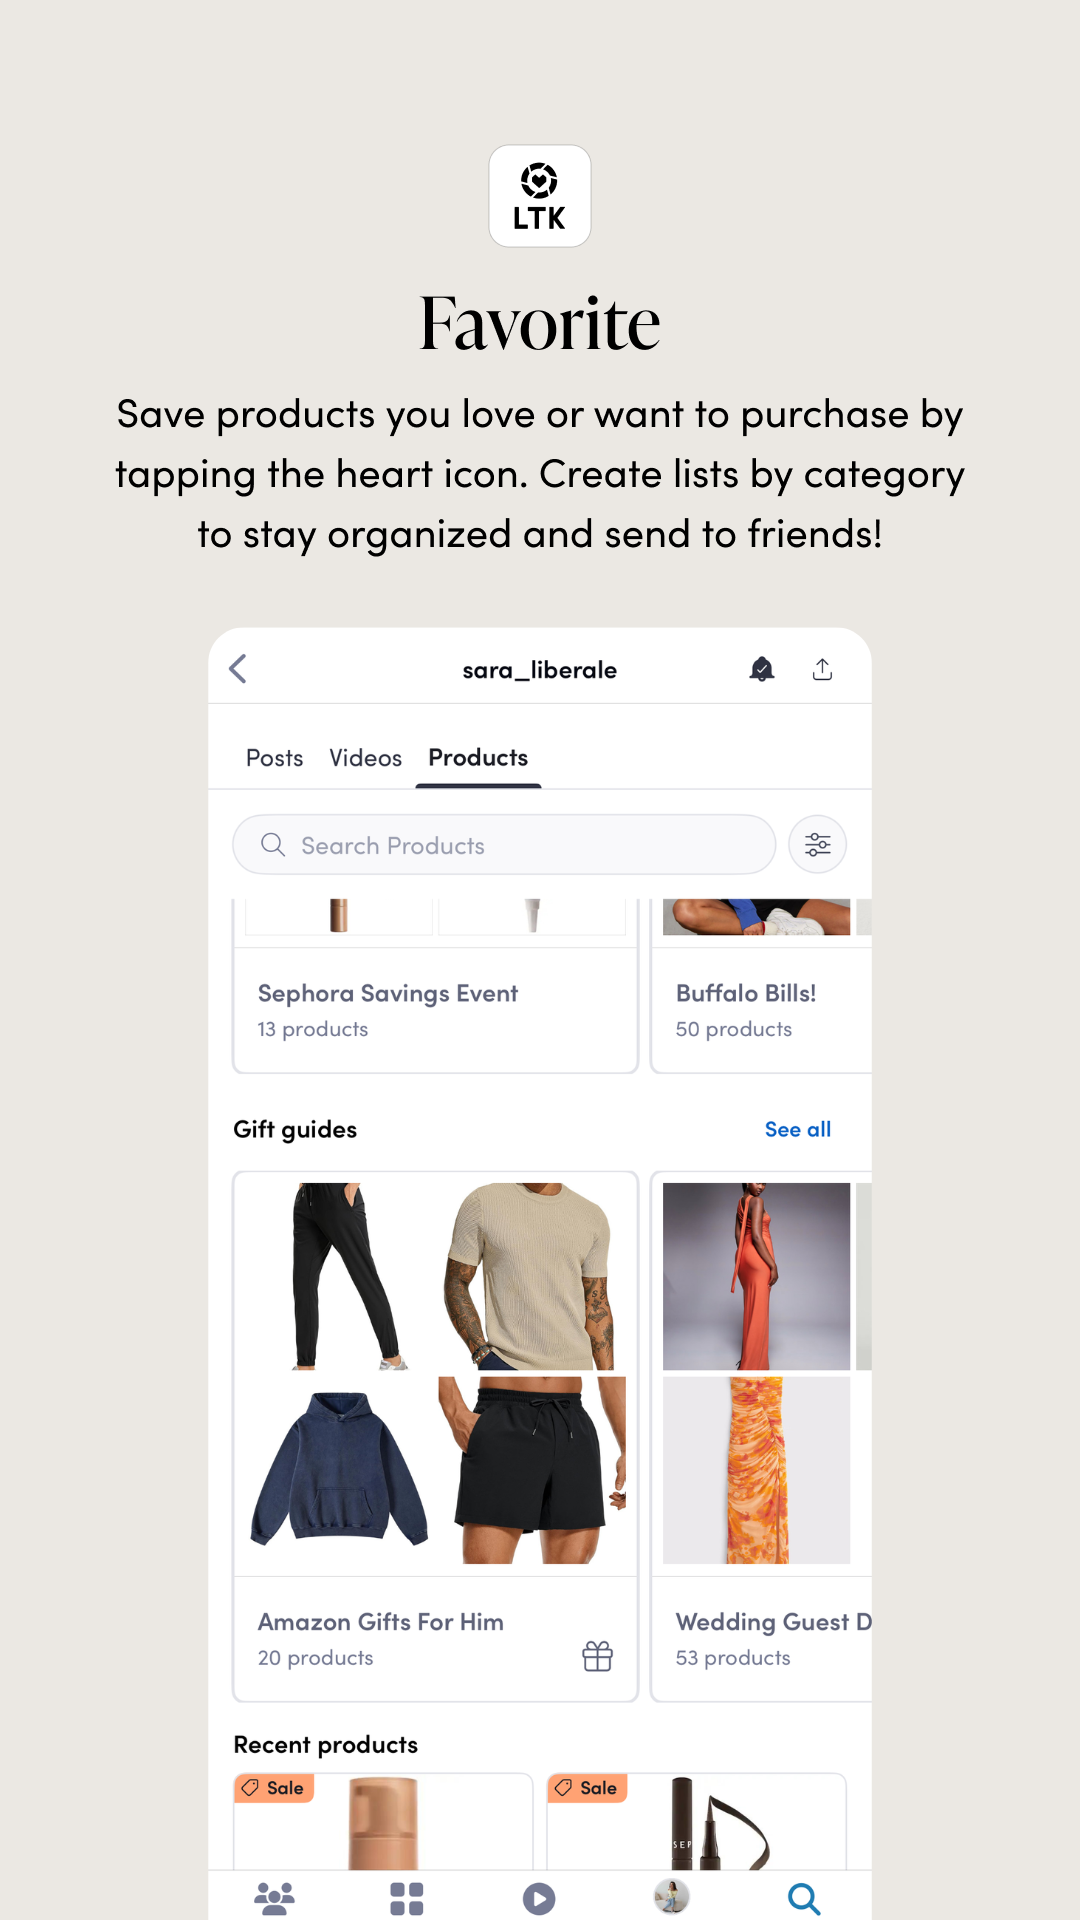Open the grid discover icon in nav bar
The height and width of the screenshot is (1920, 1080).
(x=407, y=1898)
